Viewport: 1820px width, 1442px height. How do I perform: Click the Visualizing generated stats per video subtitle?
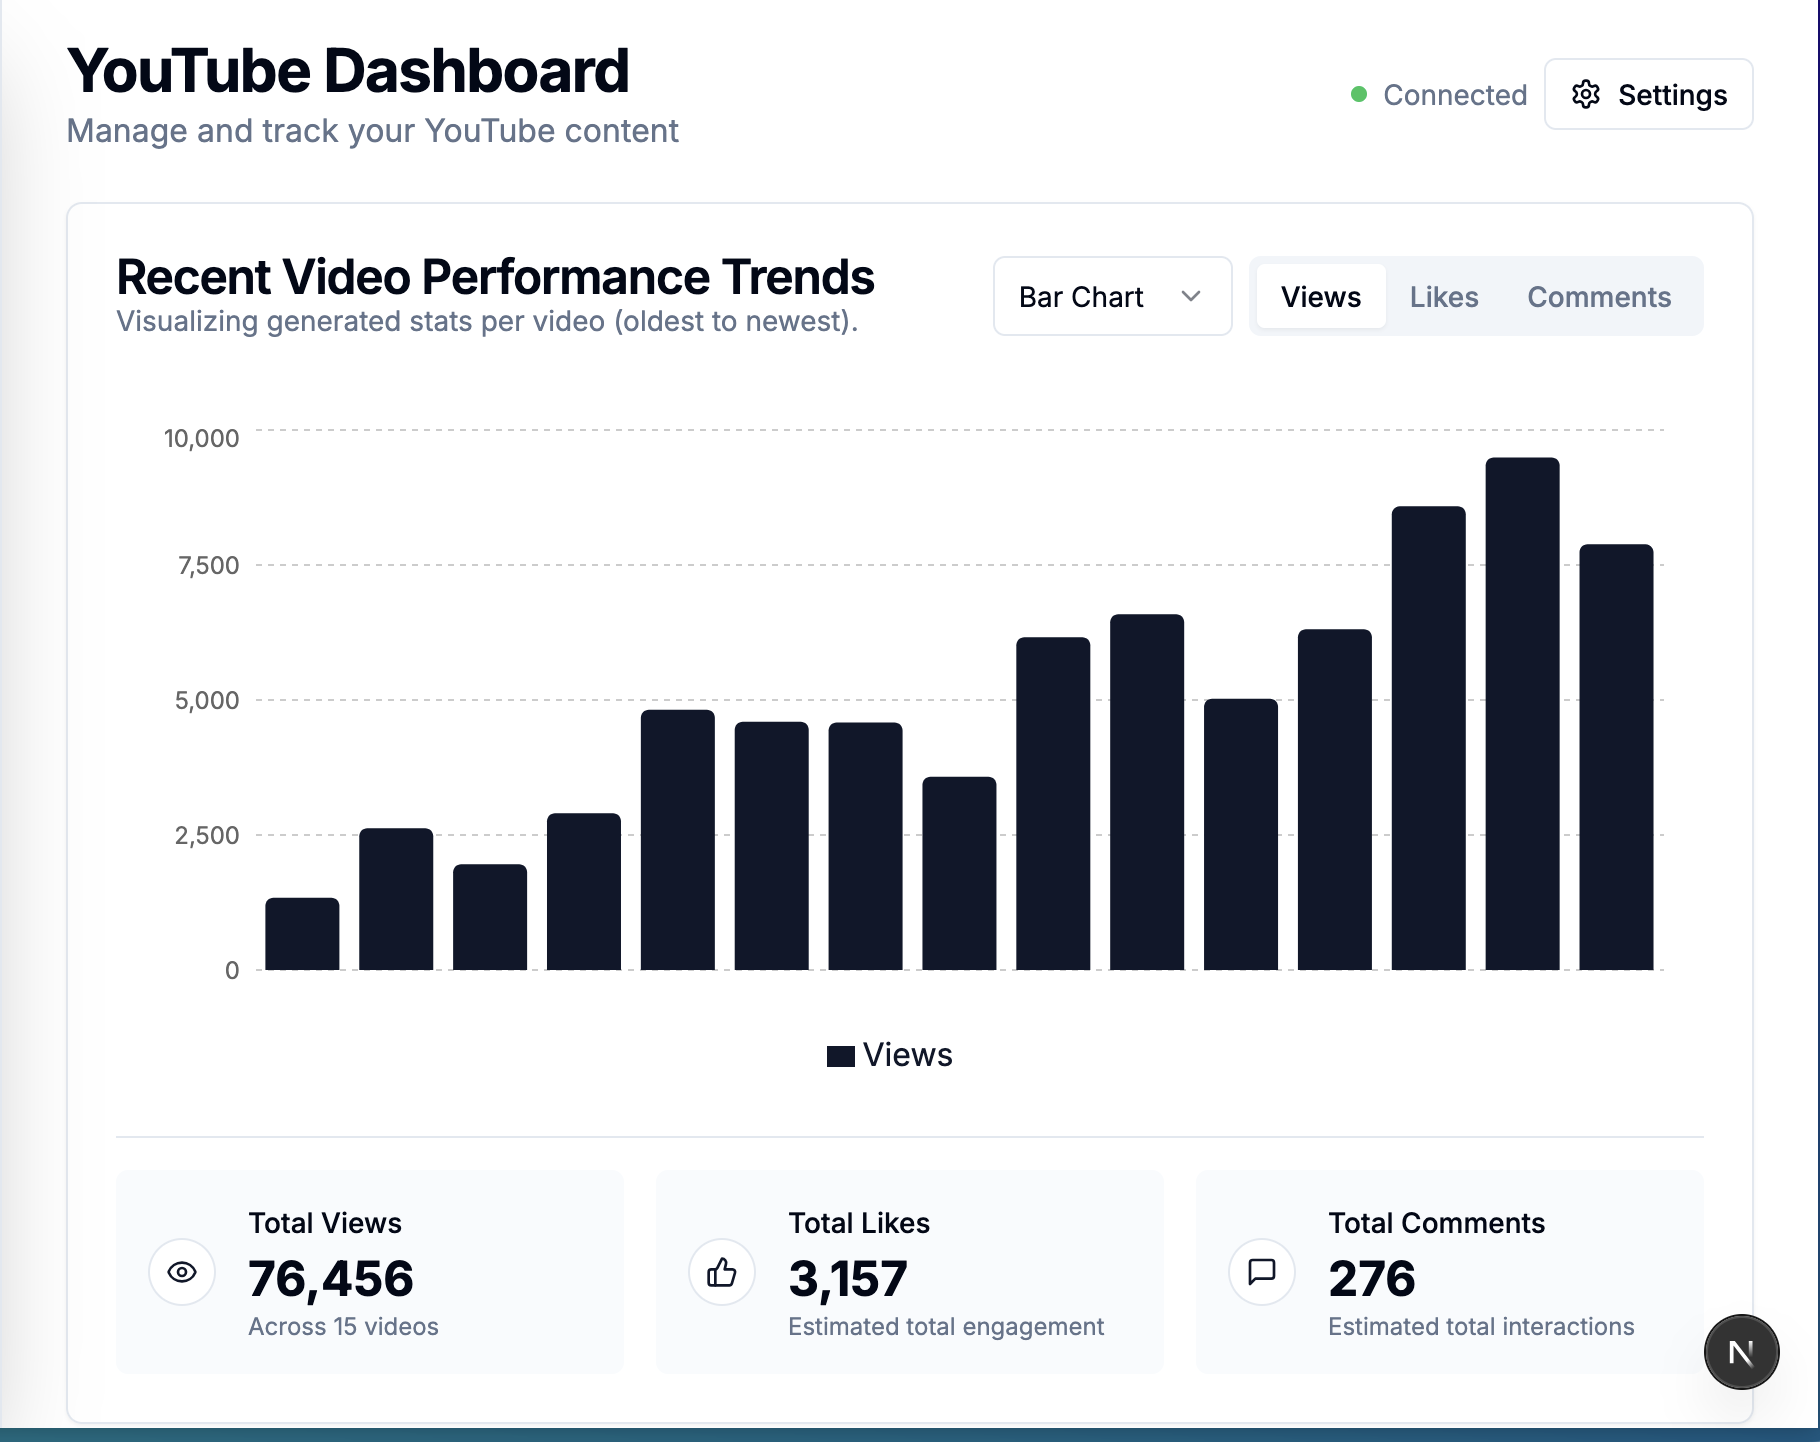(x=487, y=321)
